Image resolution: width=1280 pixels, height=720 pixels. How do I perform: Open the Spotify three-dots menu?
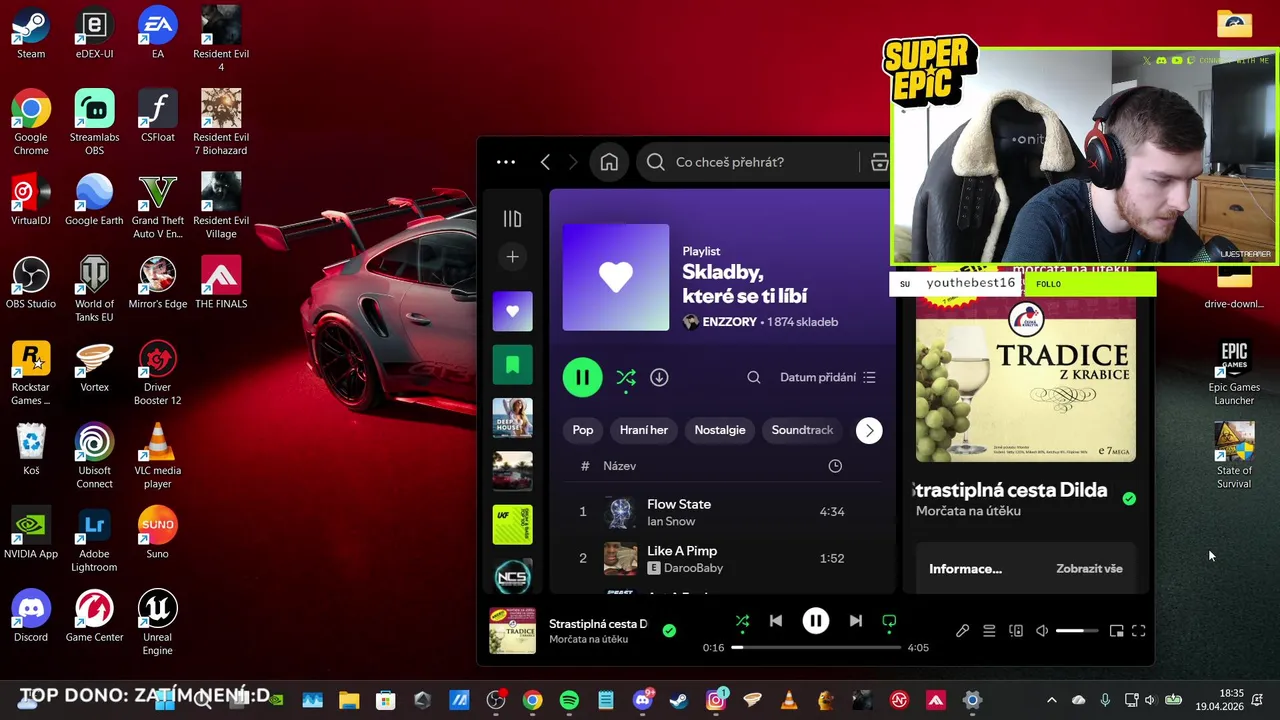pyautogui.click(x=506, y=162)
